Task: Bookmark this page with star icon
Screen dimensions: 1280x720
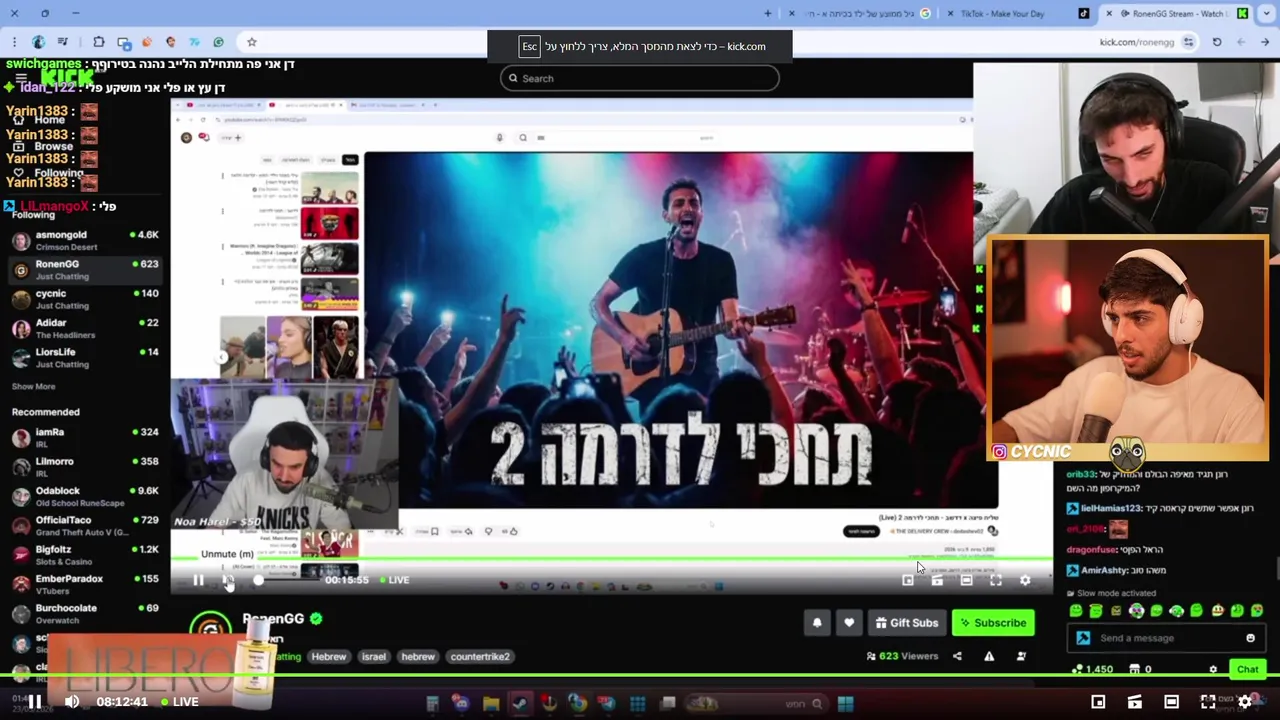Action: tap(252, 42)
